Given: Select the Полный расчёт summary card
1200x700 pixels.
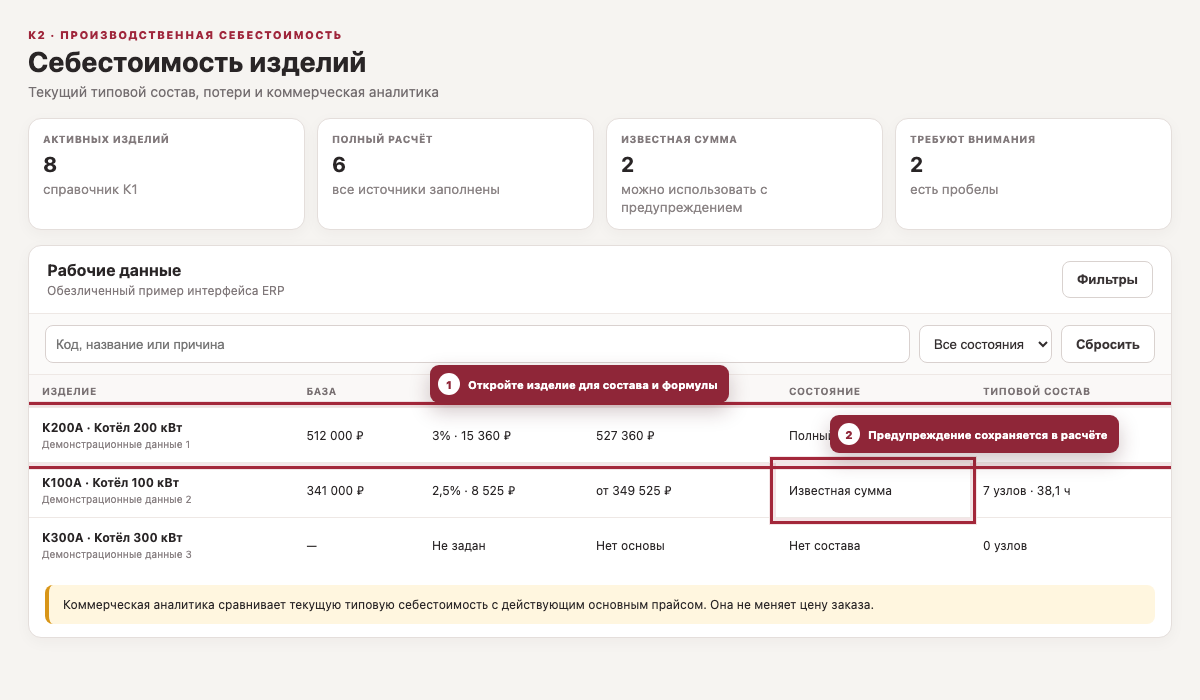Looking at the screenshot, I should tap(455, 174).
